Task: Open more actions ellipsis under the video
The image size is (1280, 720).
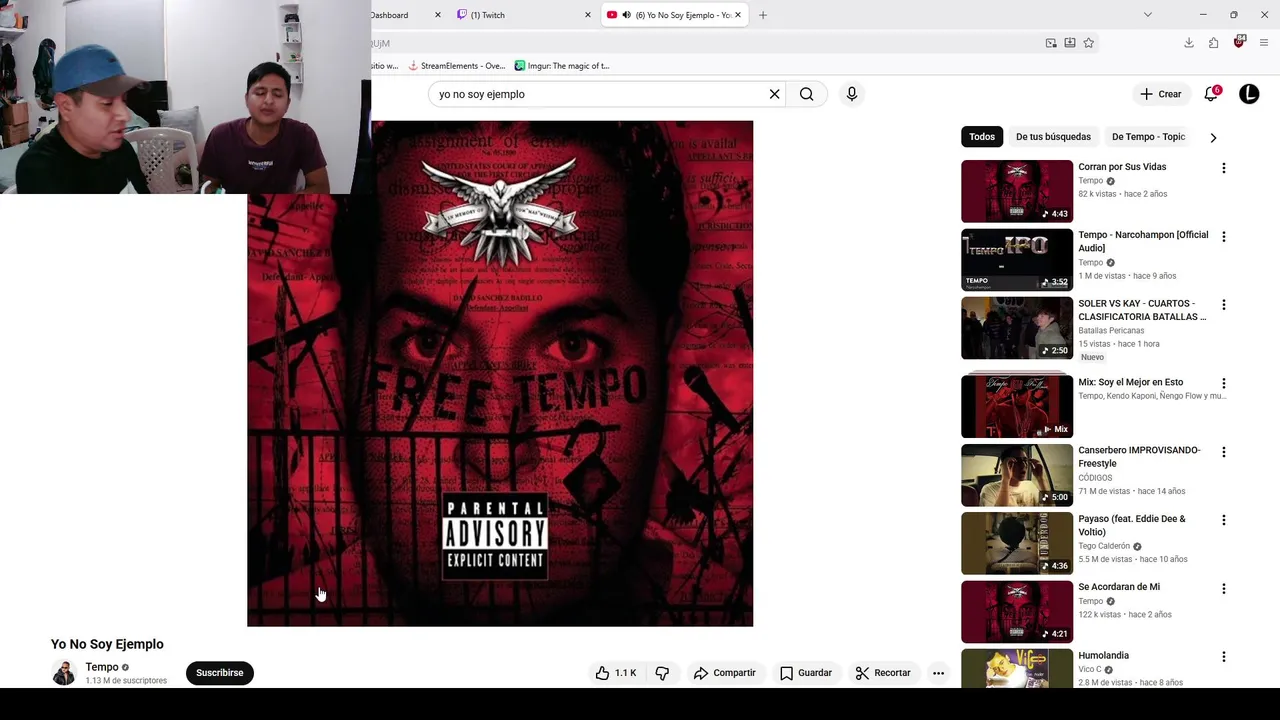Action: click(938, 673)
